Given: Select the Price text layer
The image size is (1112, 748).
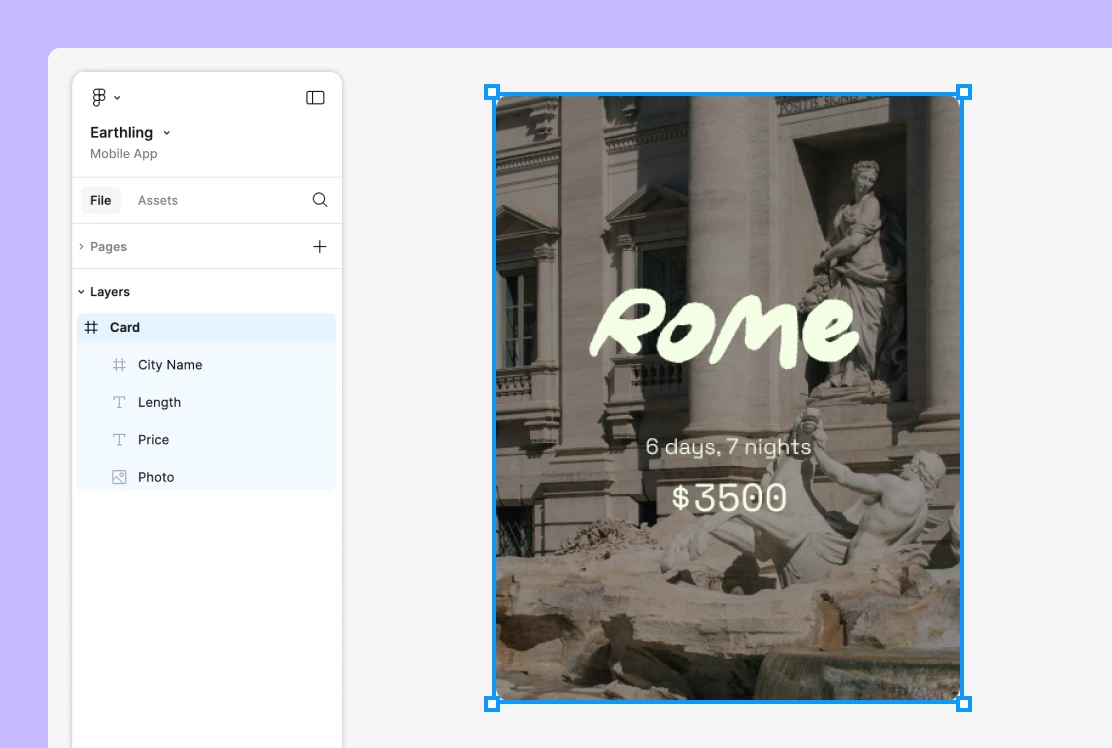Looking at the screenshot, I should tap(206, 440).
